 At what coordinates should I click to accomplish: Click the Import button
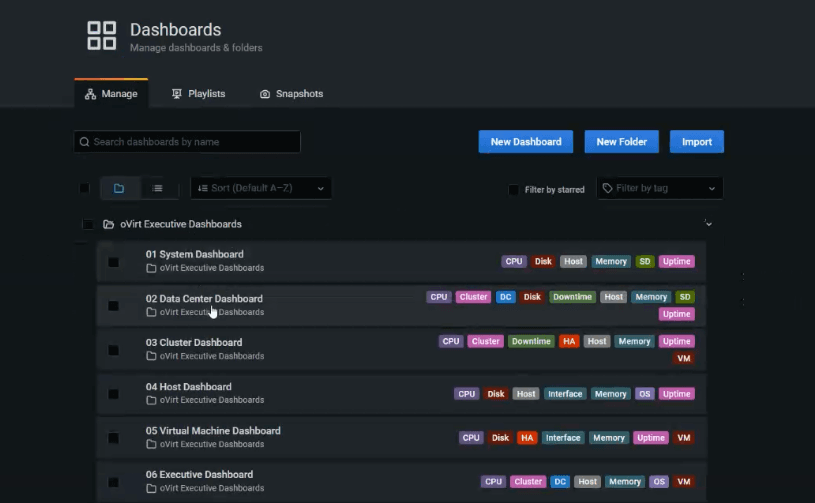coord(696,142)
